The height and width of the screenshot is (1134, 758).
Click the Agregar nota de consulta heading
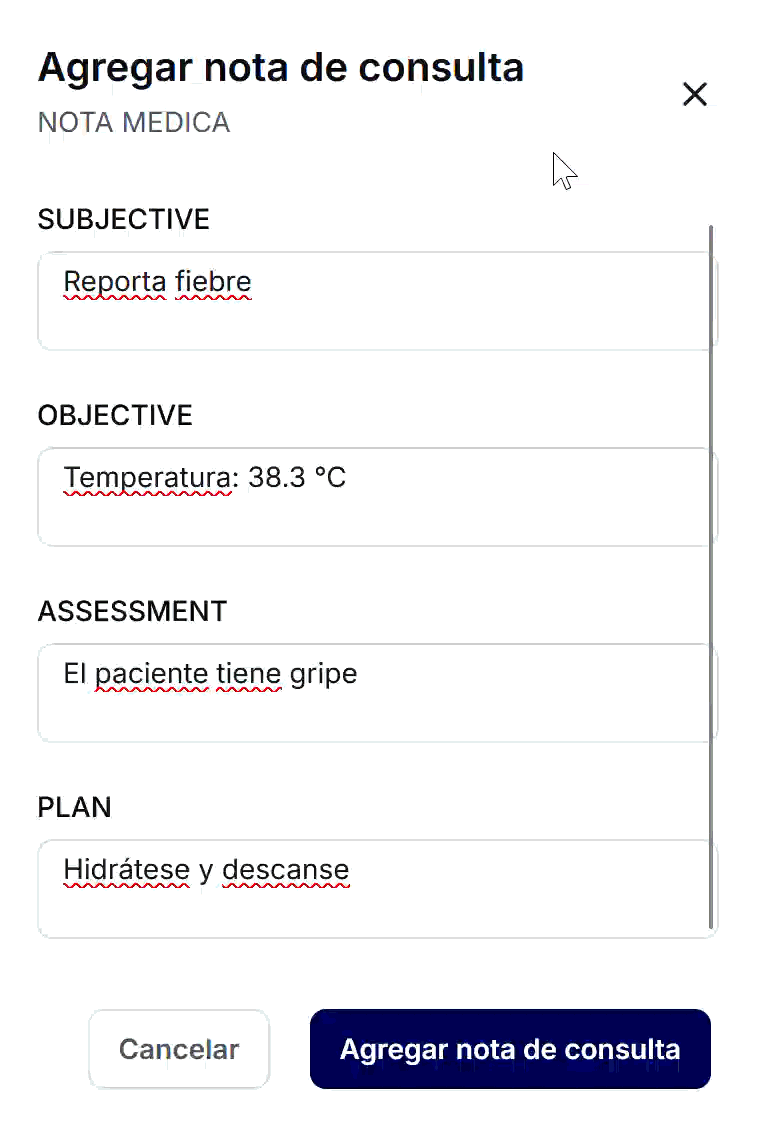[x=281, y=67]
